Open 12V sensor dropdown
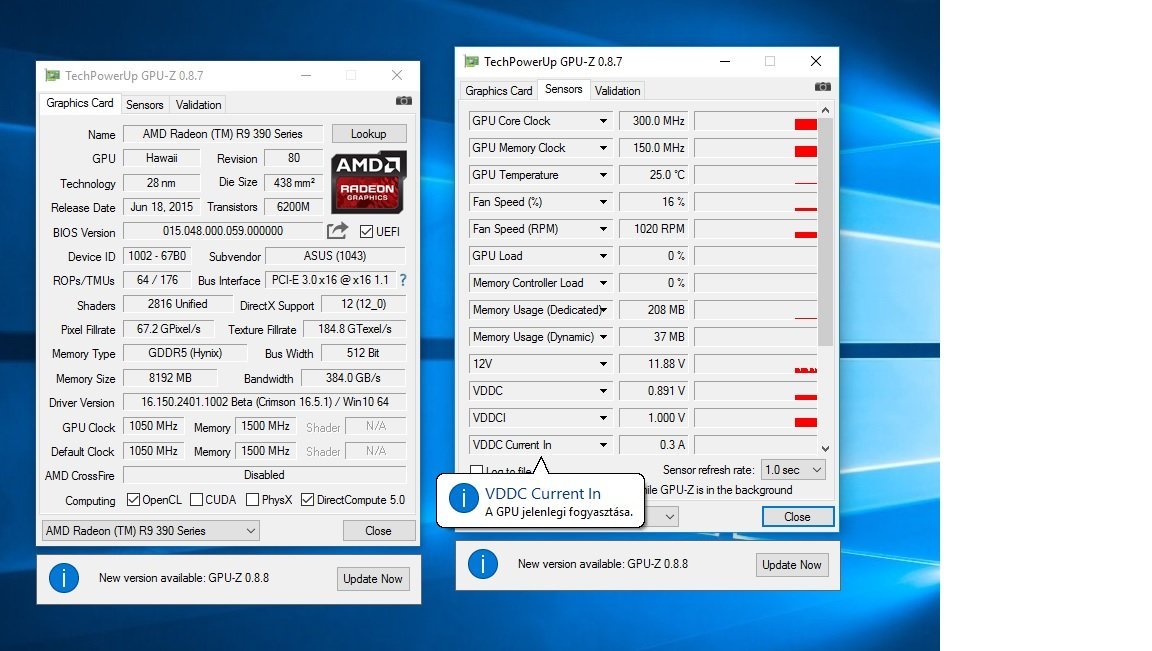 pos(603,364)
